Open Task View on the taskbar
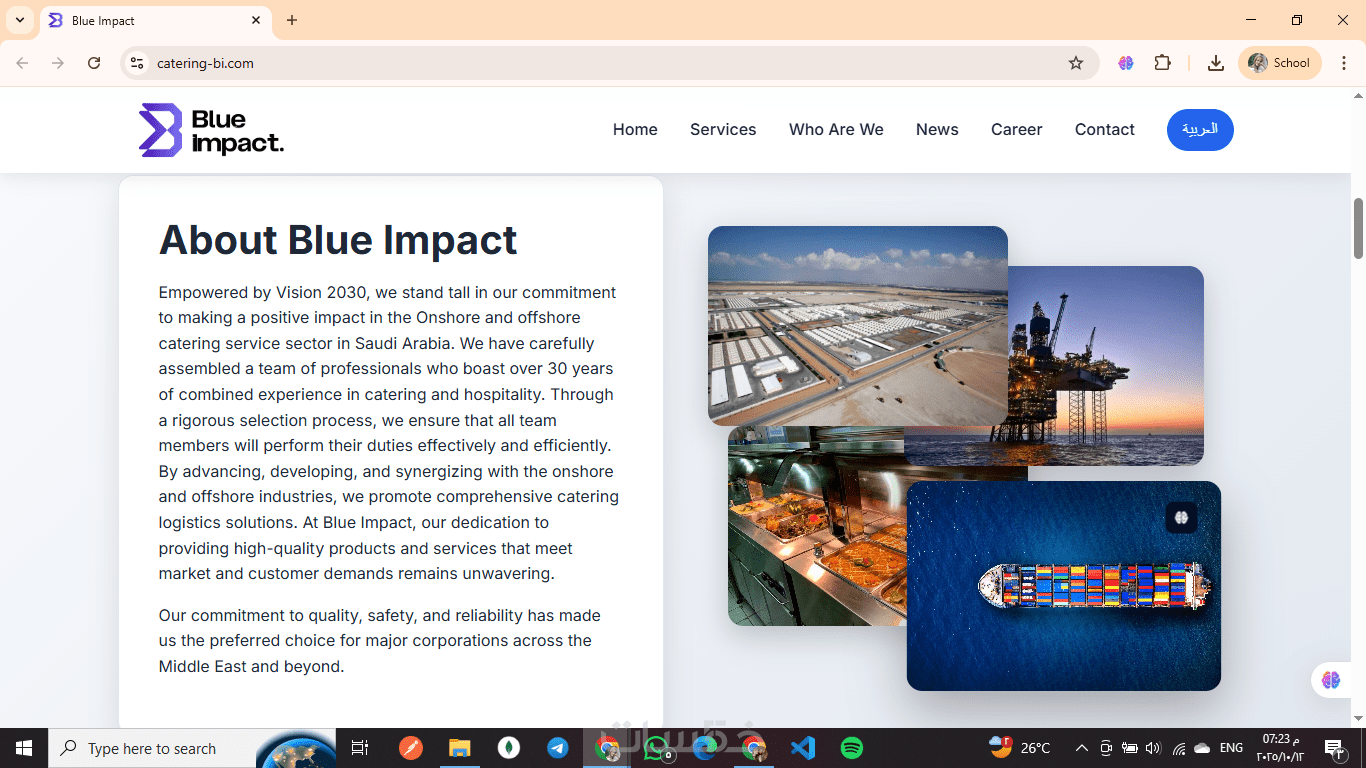Viewport: 1366px width, 768px height. pos(360,748)
